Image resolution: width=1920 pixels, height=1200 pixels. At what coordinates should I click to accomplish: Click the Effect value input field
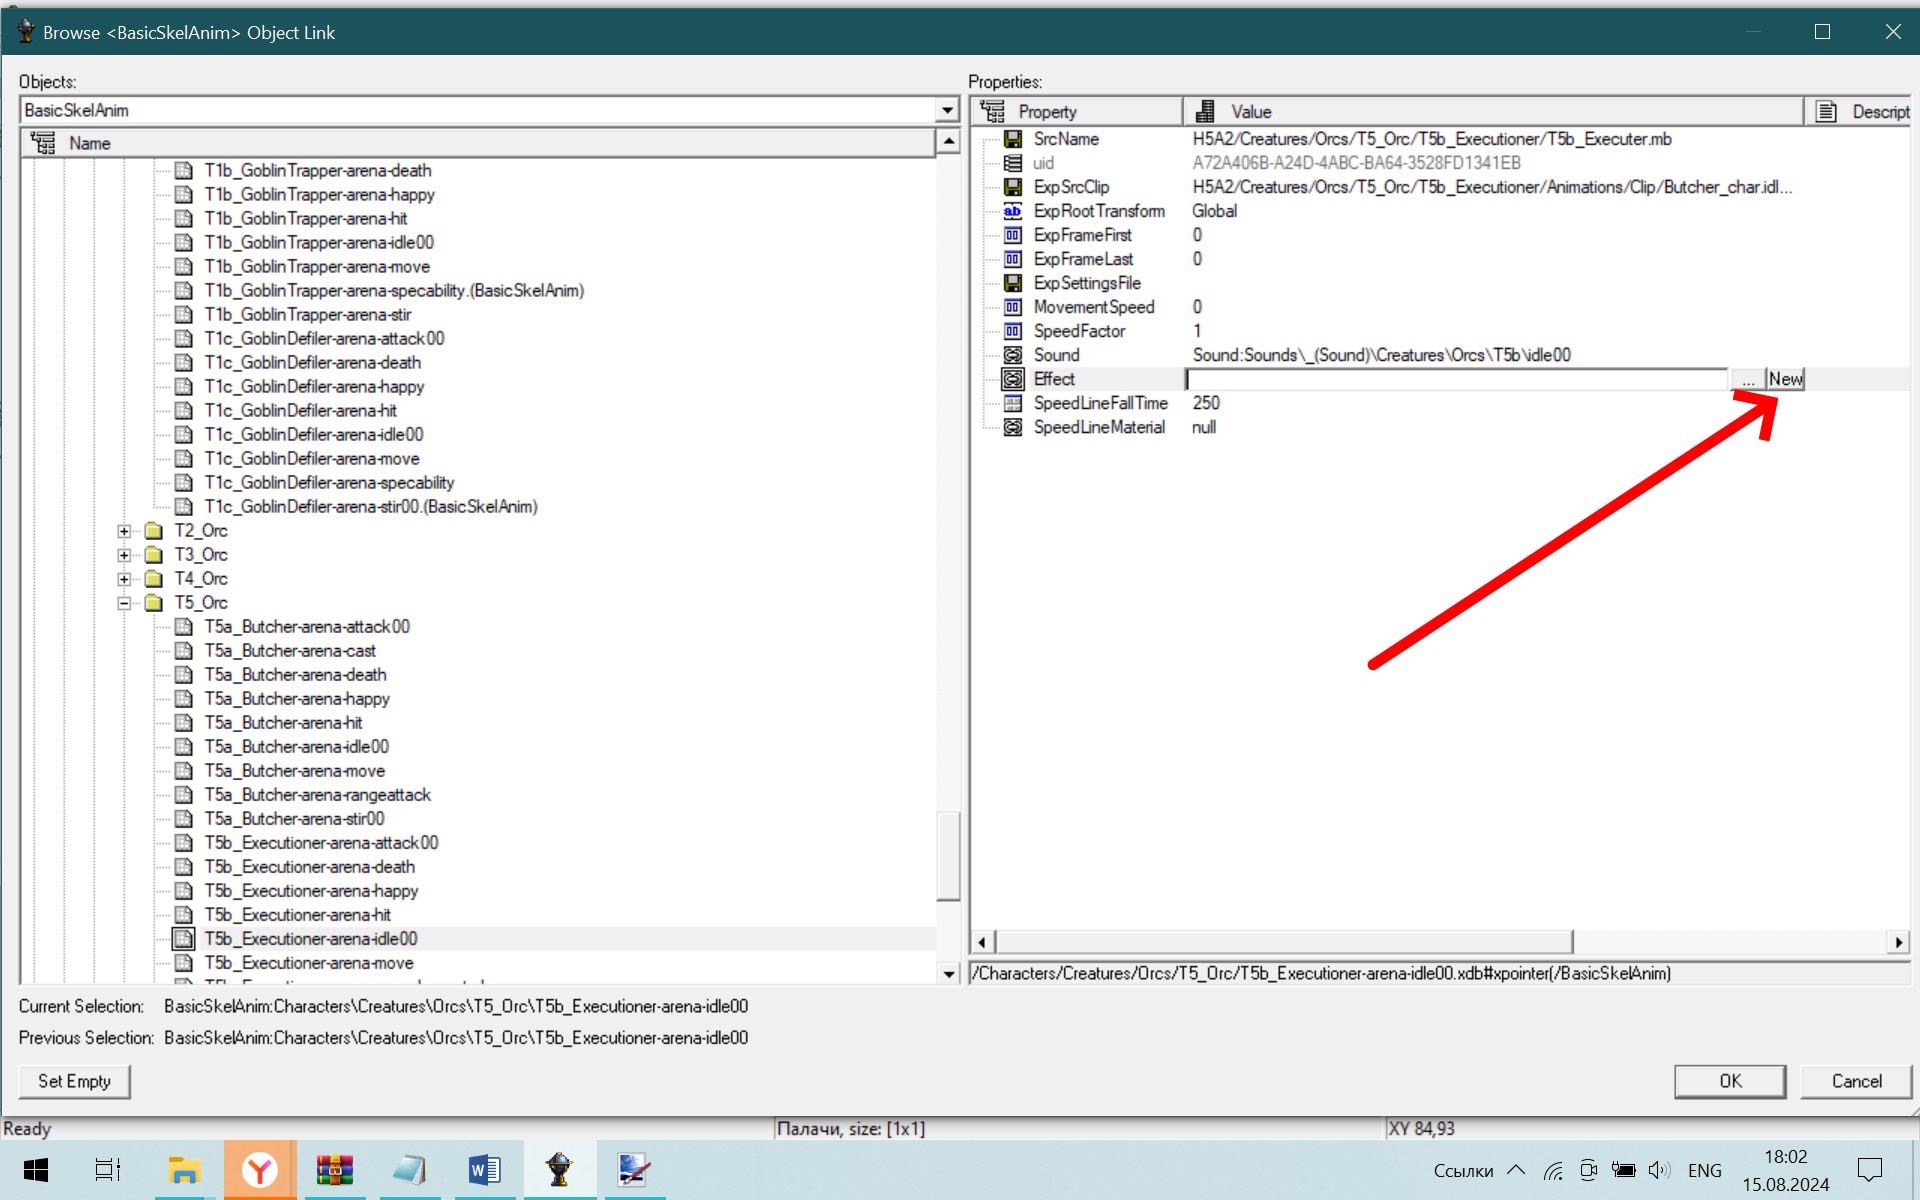[x=1457, y=379]
